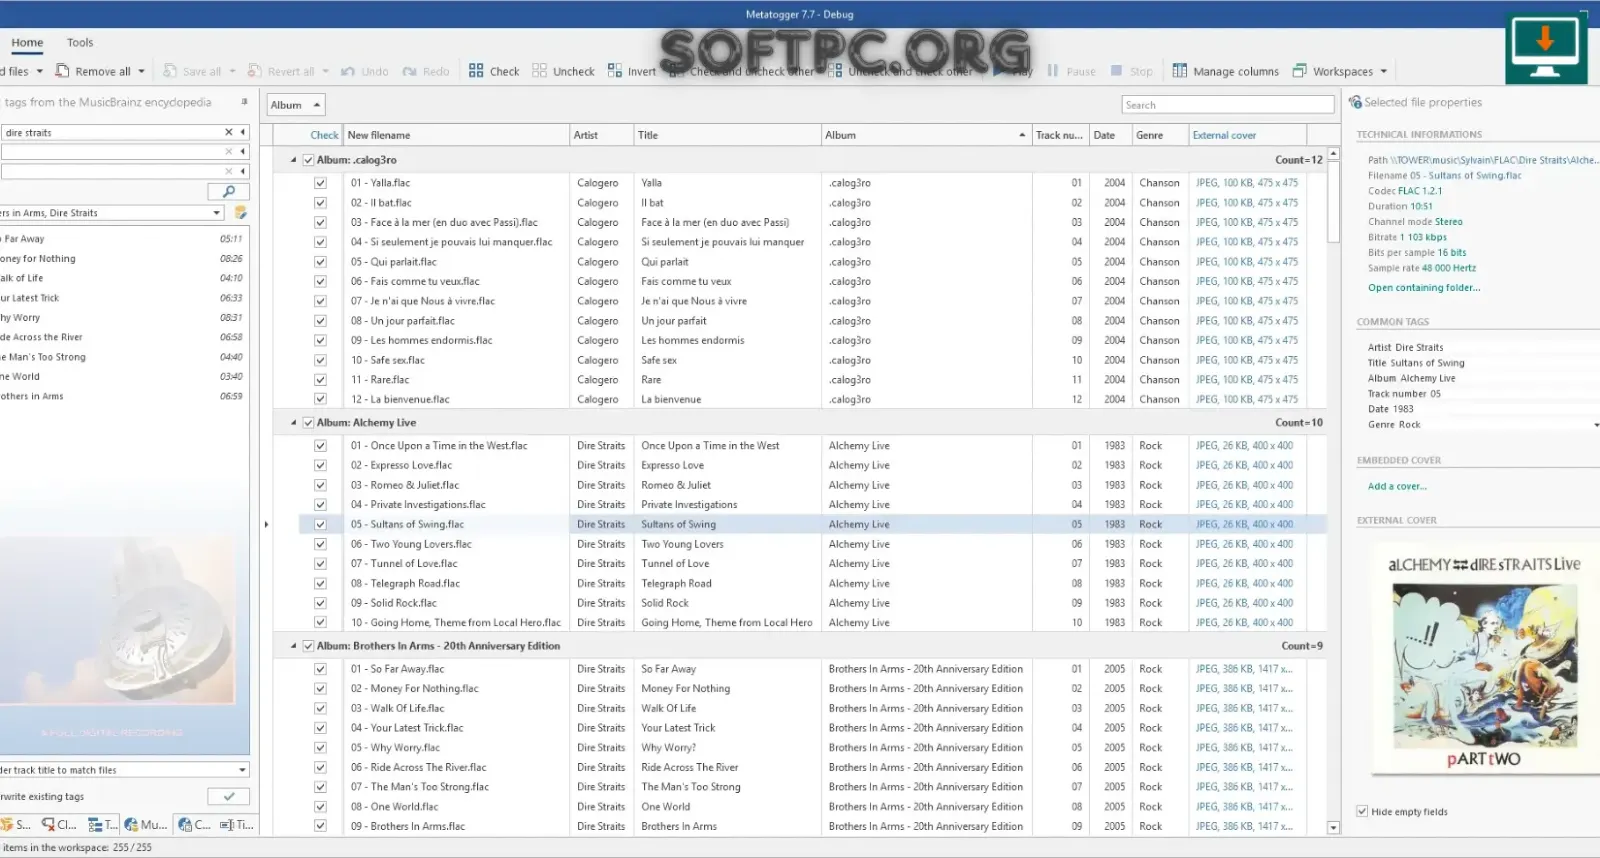Click the Stop playback icon
Image resolution: width=1600 pixels, height=858 pixels.
(x=1117, y=71)
